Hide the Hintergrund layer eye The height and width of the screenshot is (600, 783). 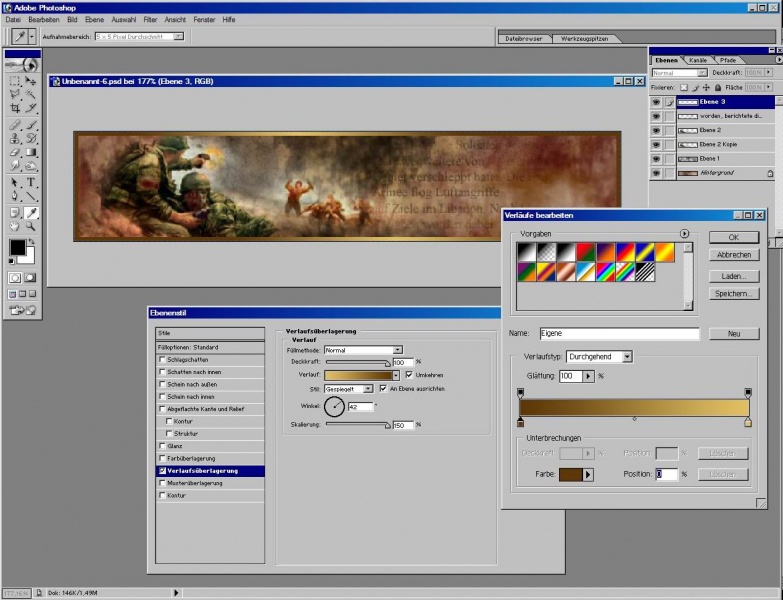[x=656, y=173]
